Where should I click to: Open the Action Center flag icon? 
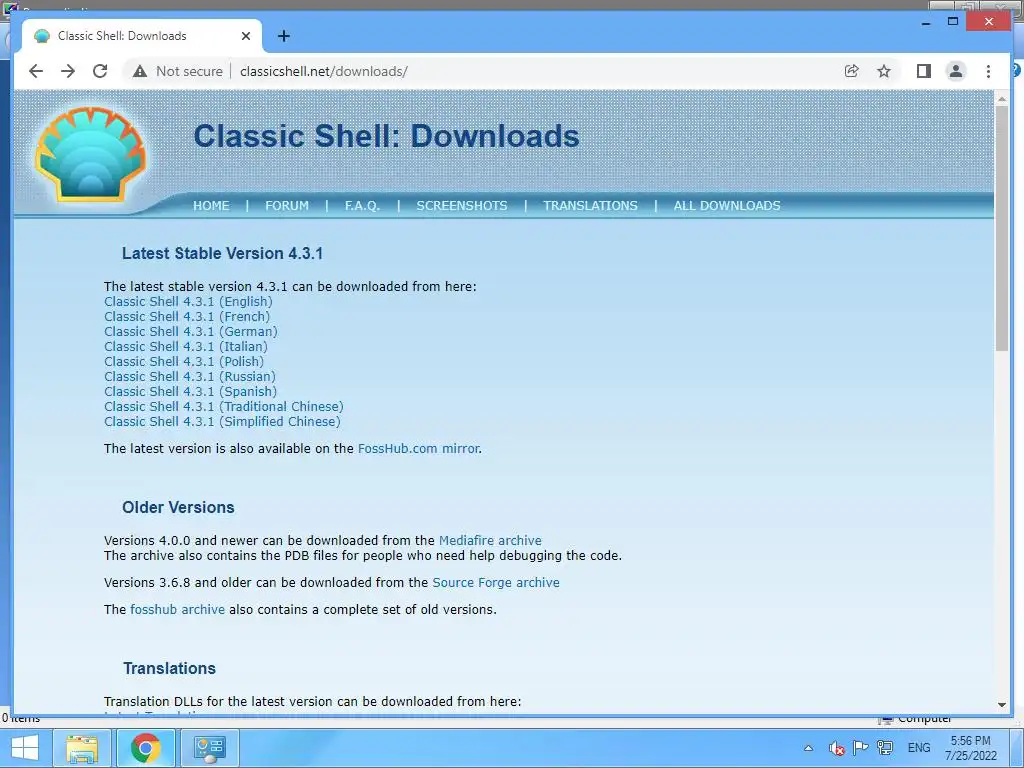point(860,748)
